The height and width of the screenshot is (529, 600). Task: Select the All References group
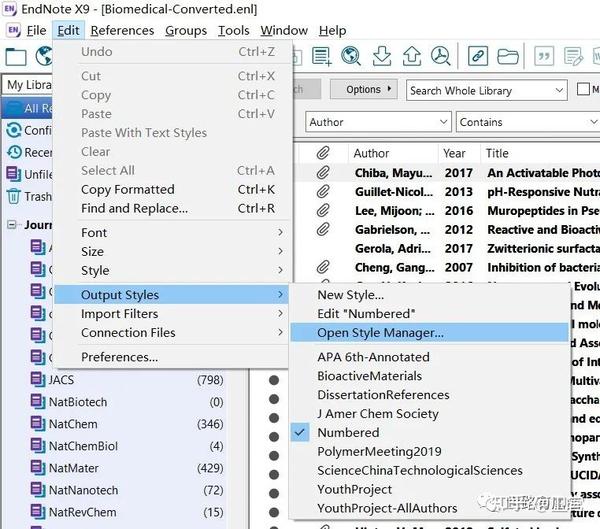click(28, 108)
